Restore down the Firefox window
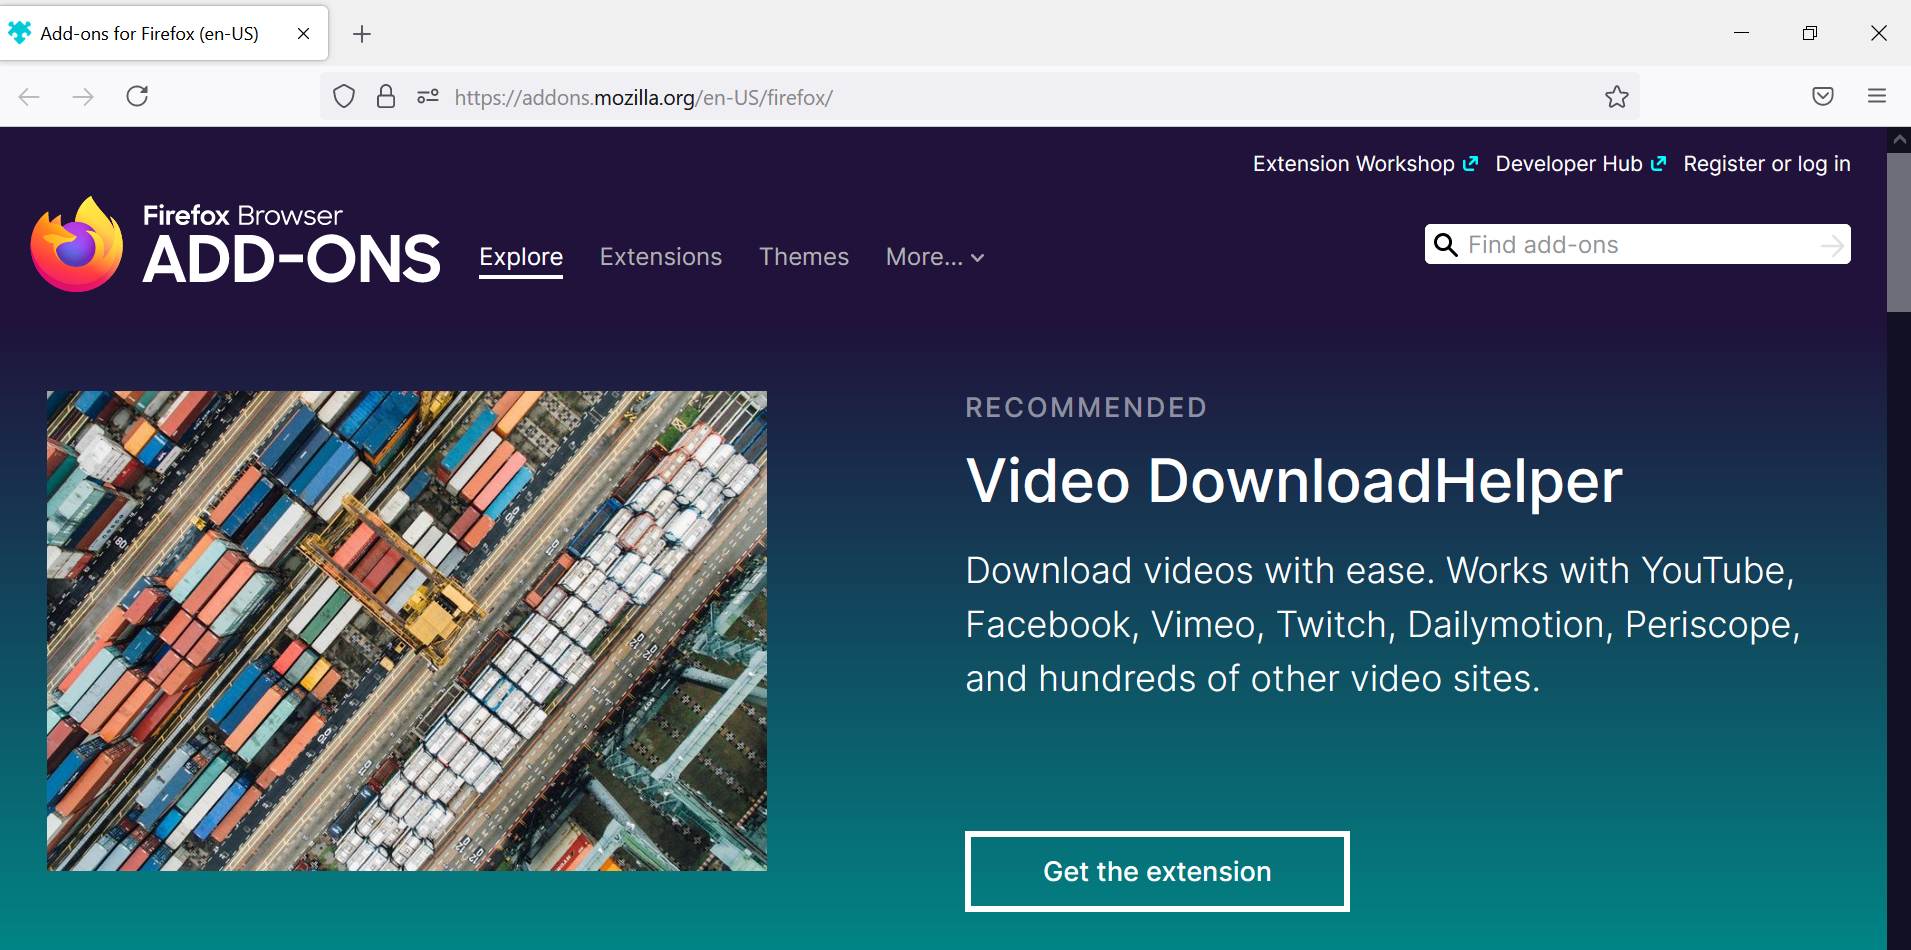1911x950 pixels. [1810, 33]
